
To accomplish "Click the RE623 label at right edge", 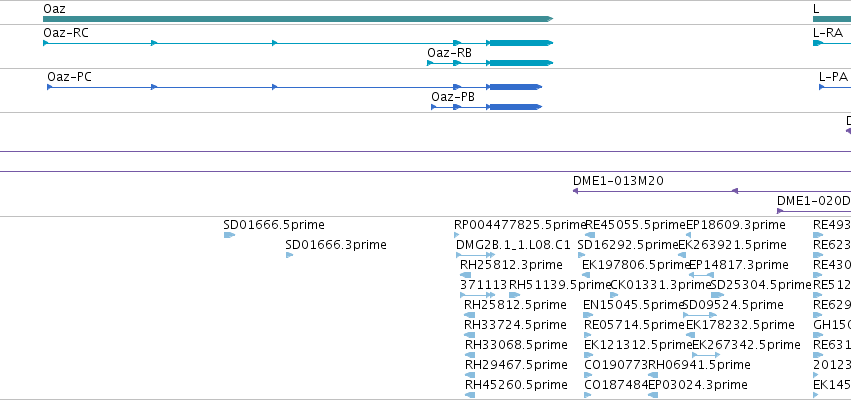I will tap(832, 245).
